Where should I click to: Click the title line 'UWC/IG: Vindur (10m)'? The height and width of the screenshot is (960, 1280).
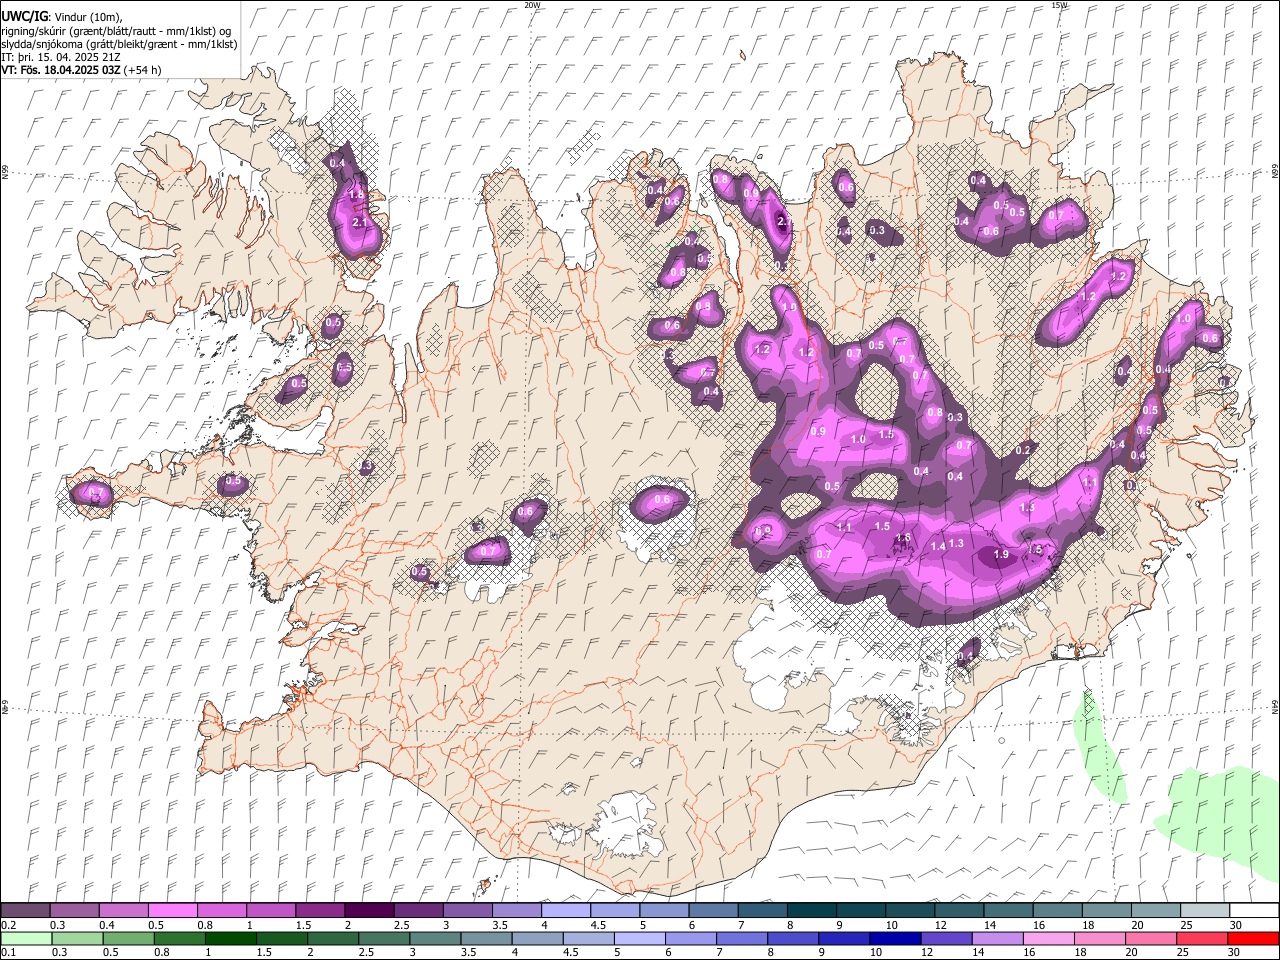pyautogui.click(x=62, y=17)
